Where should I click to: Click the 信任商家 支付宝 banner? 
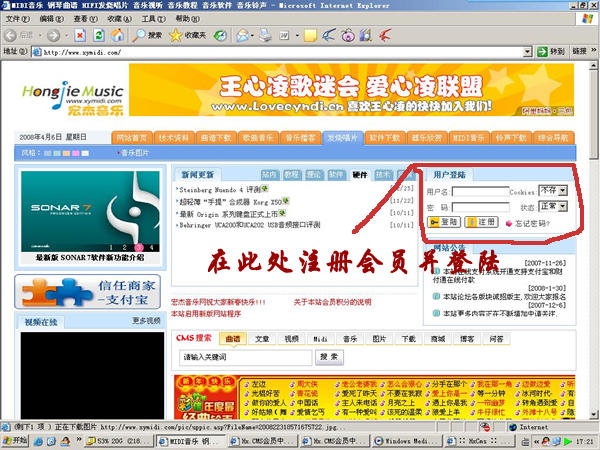tap(88, 292)
